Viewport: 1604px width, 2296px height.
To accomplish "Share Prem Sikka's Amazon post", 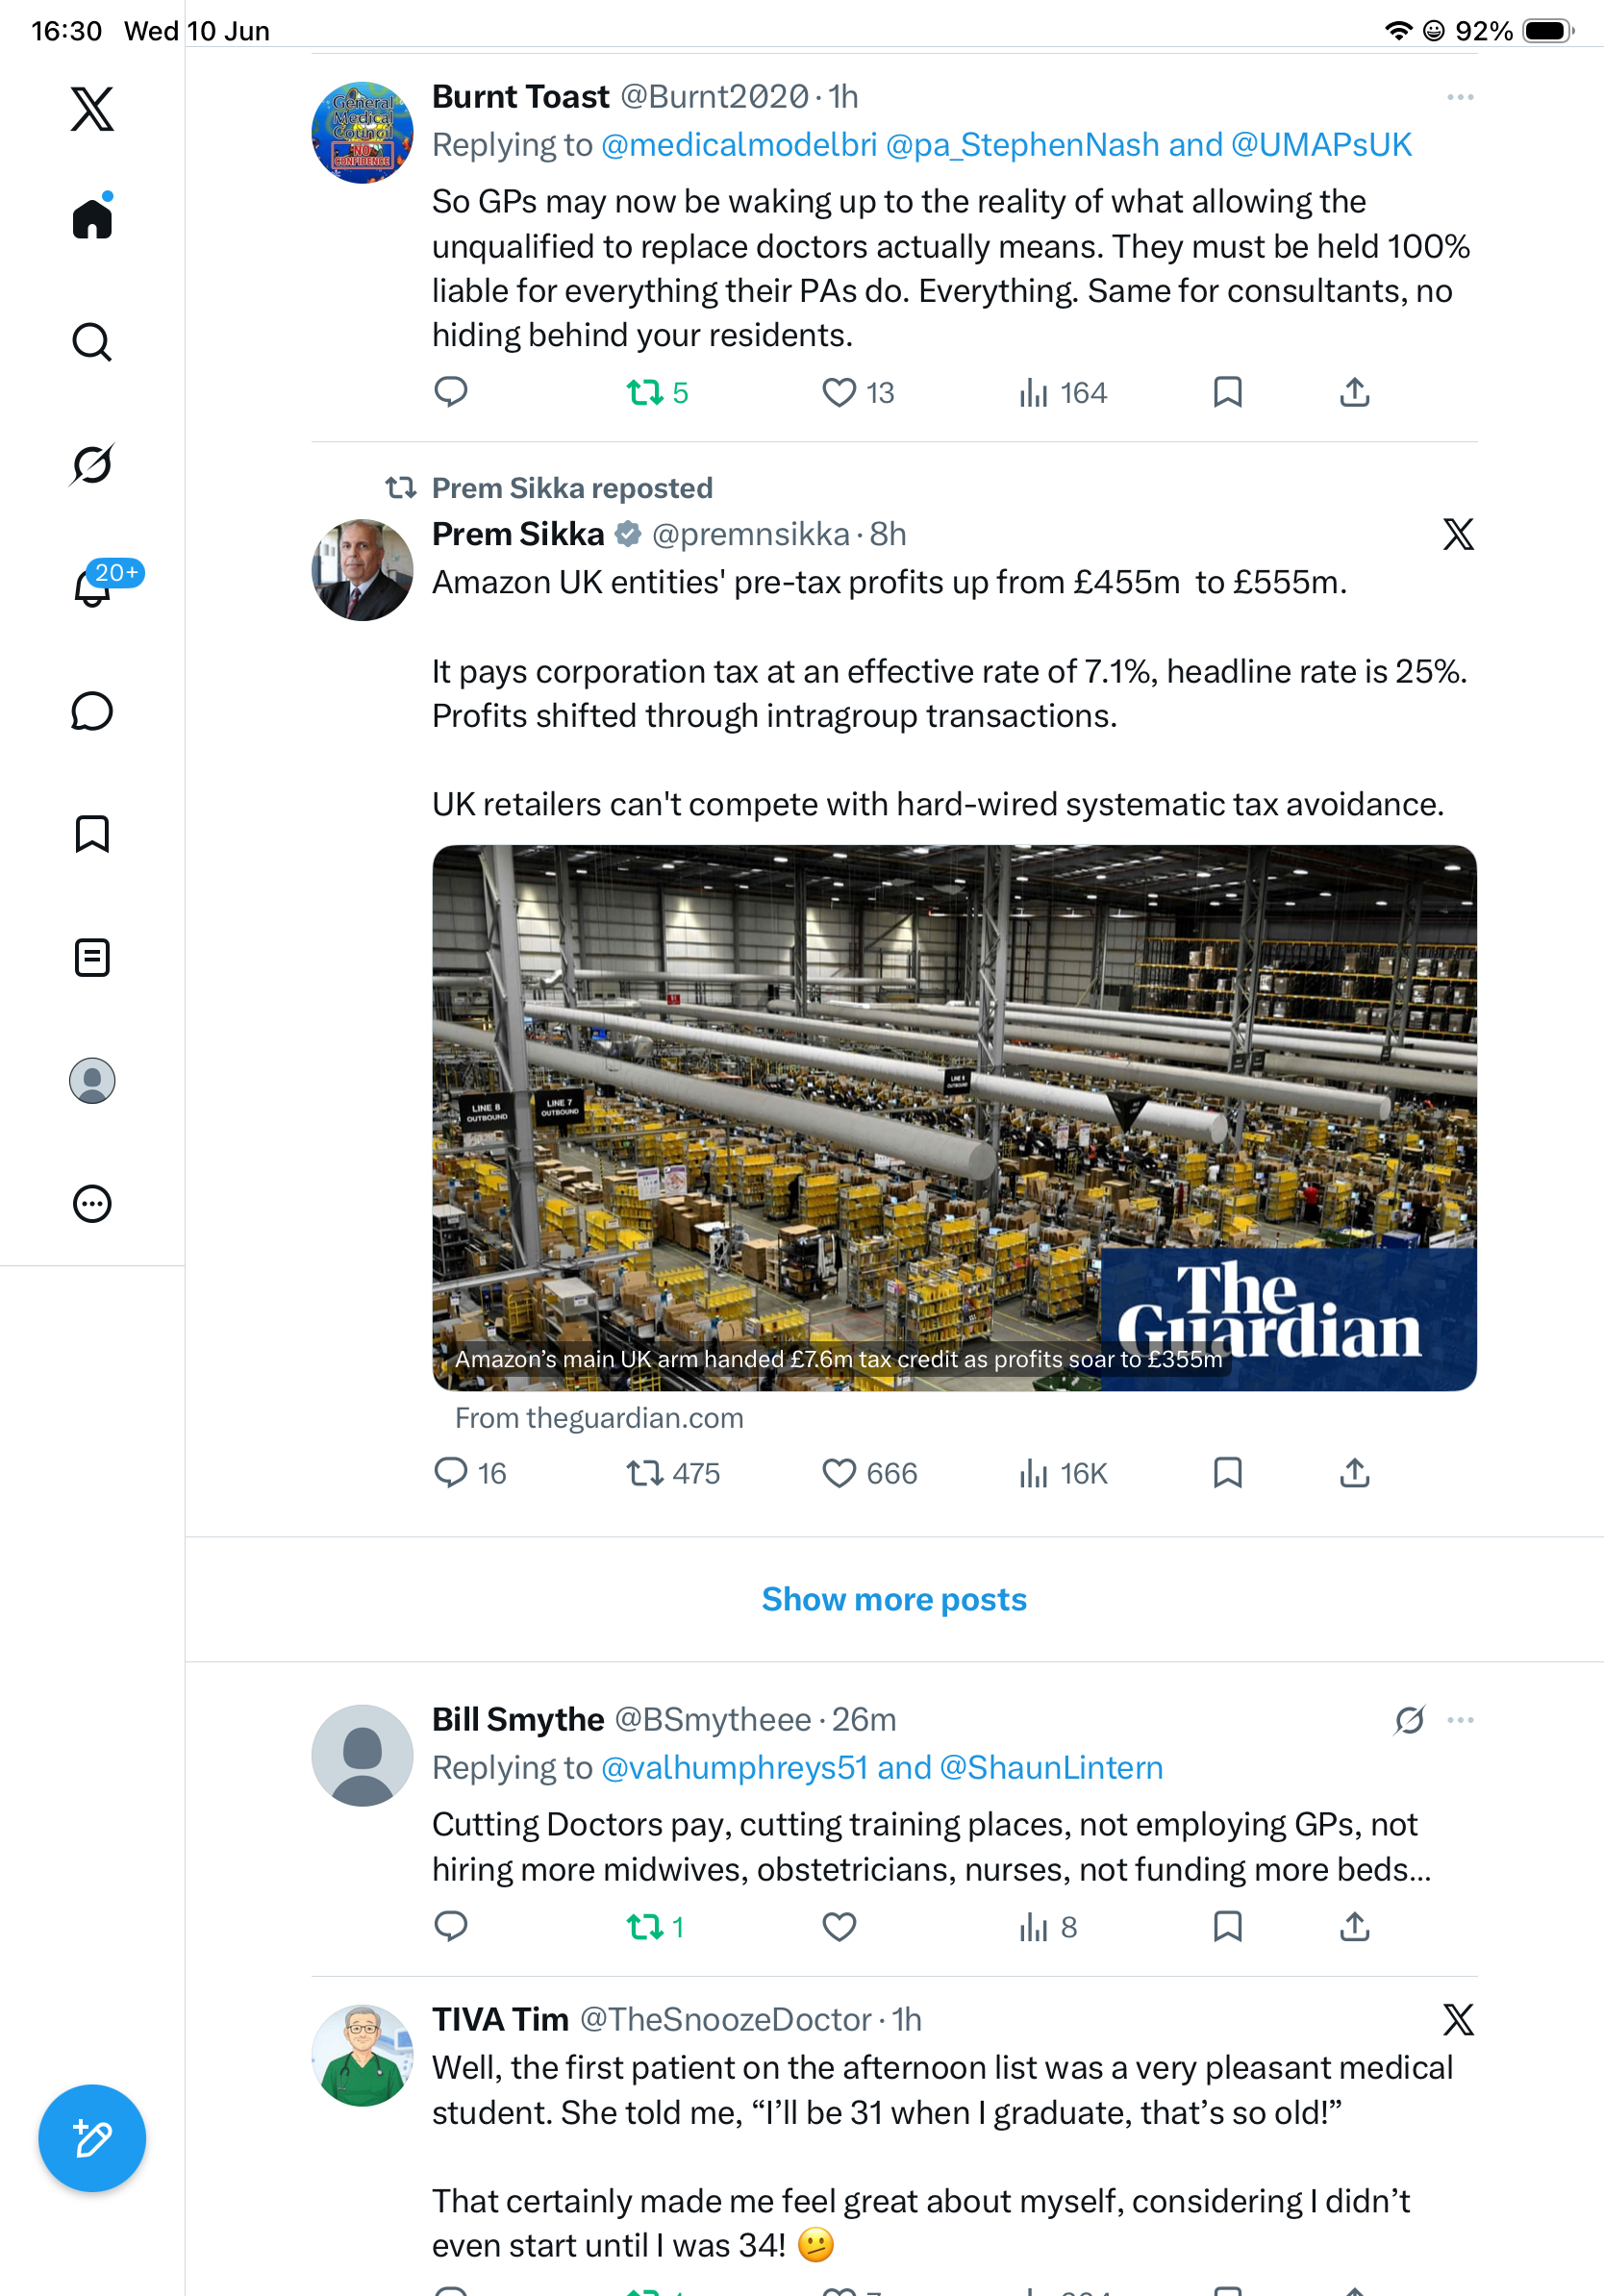I will [x=1354, y=1473].
